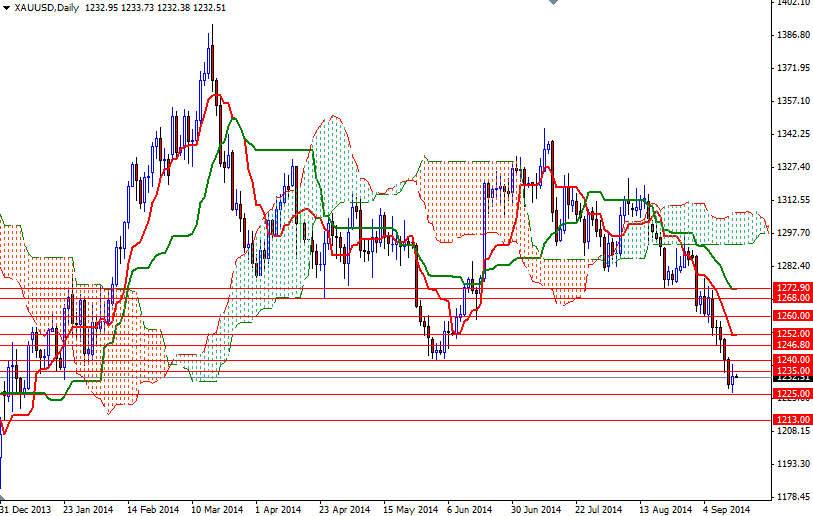
Task: Click the 1240.00 red price level label
Action: pyautogui.click(x=791, y=360)
